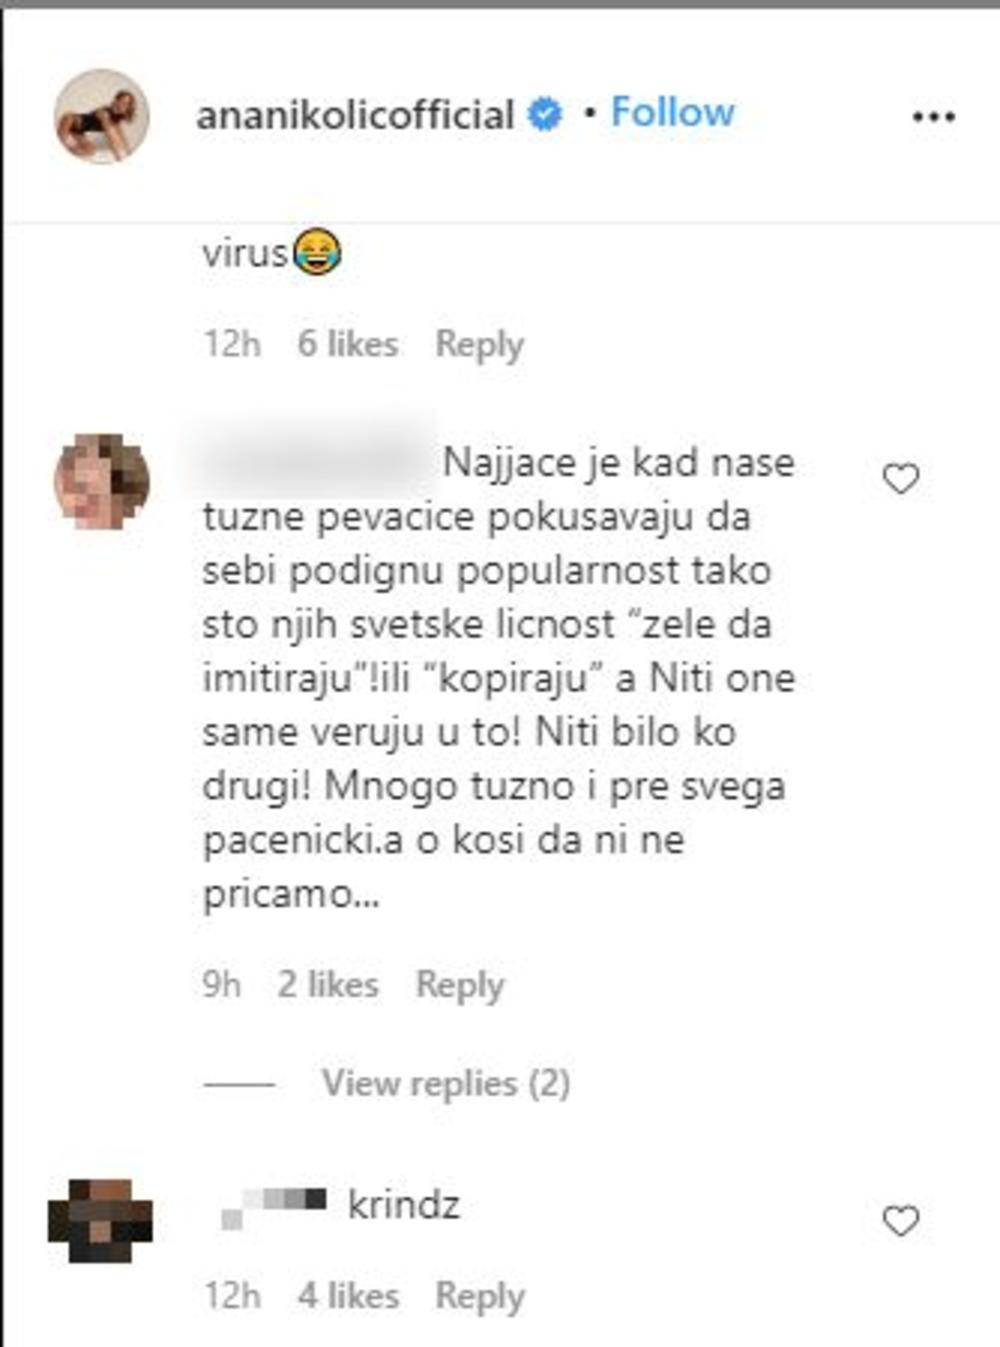
Task: Open ananikolicofficial profile picture
Action: click(x=101, y=116)
